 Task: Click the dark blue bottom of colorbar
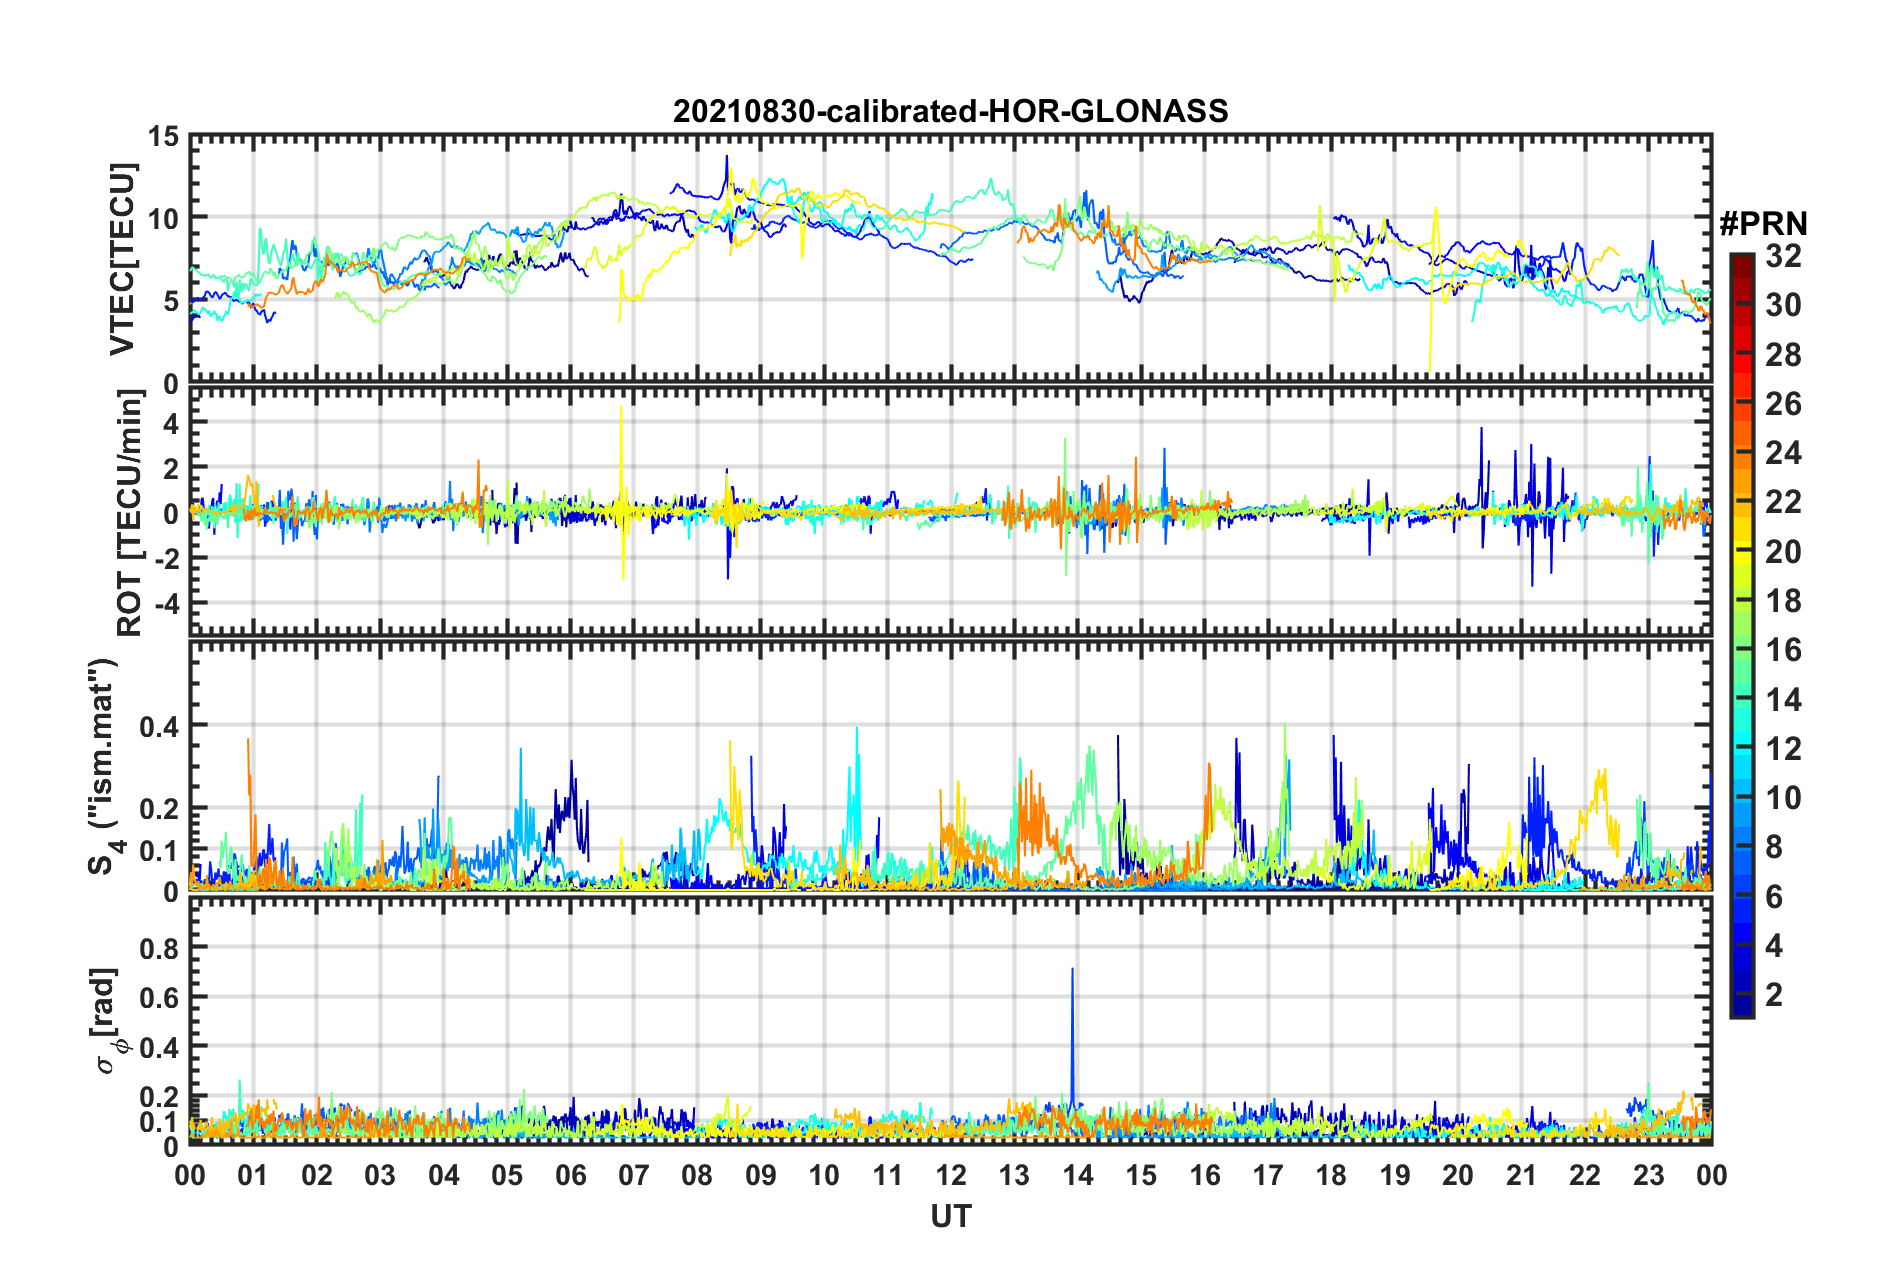tap(1741, 1011)
